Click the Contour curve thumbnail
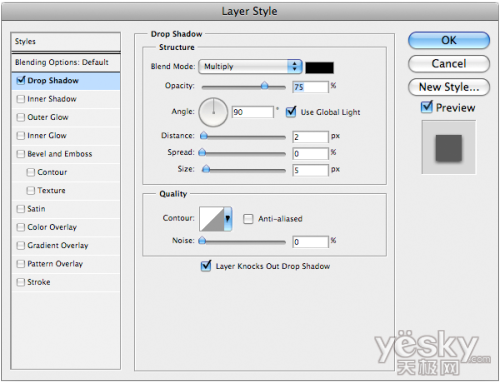 coord(212,219)
